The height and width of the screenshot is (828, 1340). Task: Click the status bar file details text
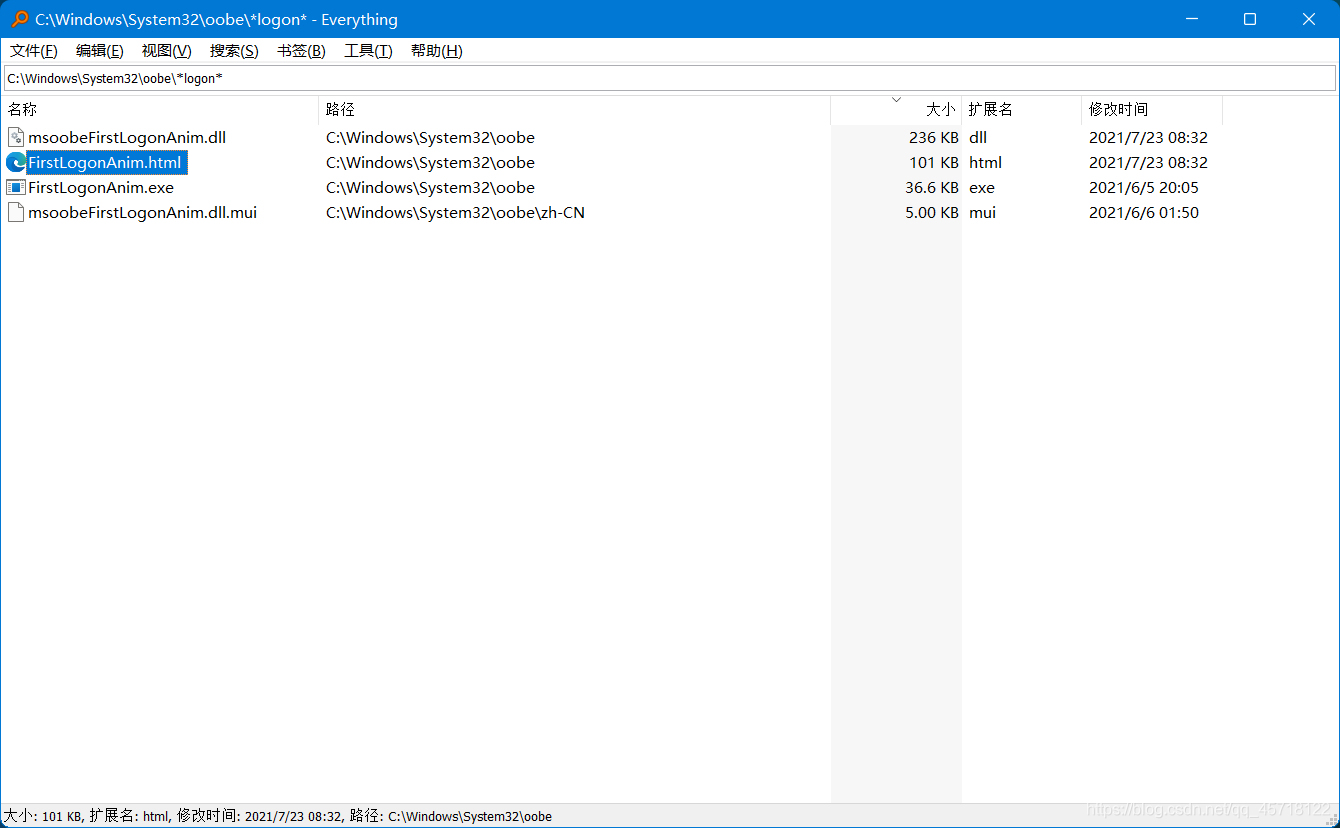(x=278, y=816)
